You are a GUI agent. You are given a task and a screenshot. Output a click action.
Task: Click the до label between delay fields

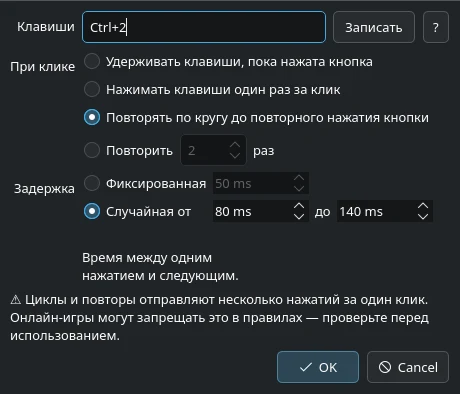coord(322,212)
